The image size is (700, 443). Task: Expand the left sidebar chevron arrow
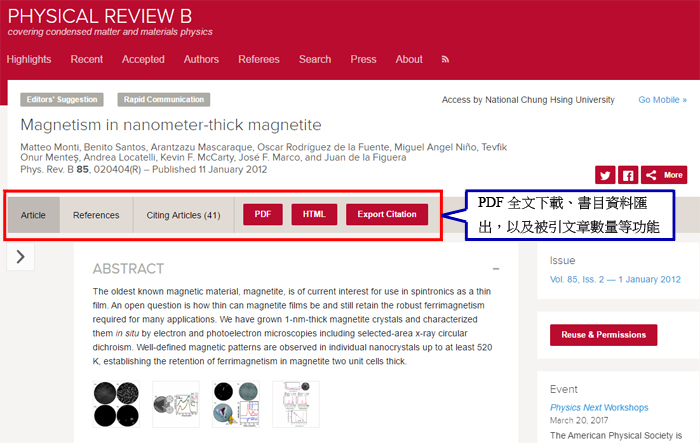click(20, 258)
